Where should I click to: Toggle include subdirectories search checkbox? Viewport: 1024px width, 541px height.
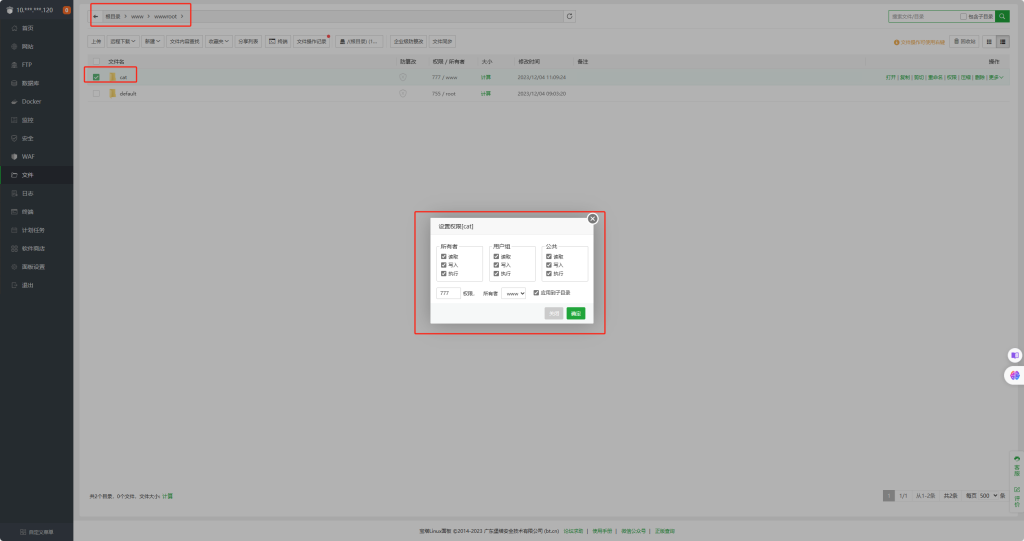pos(963,16)
